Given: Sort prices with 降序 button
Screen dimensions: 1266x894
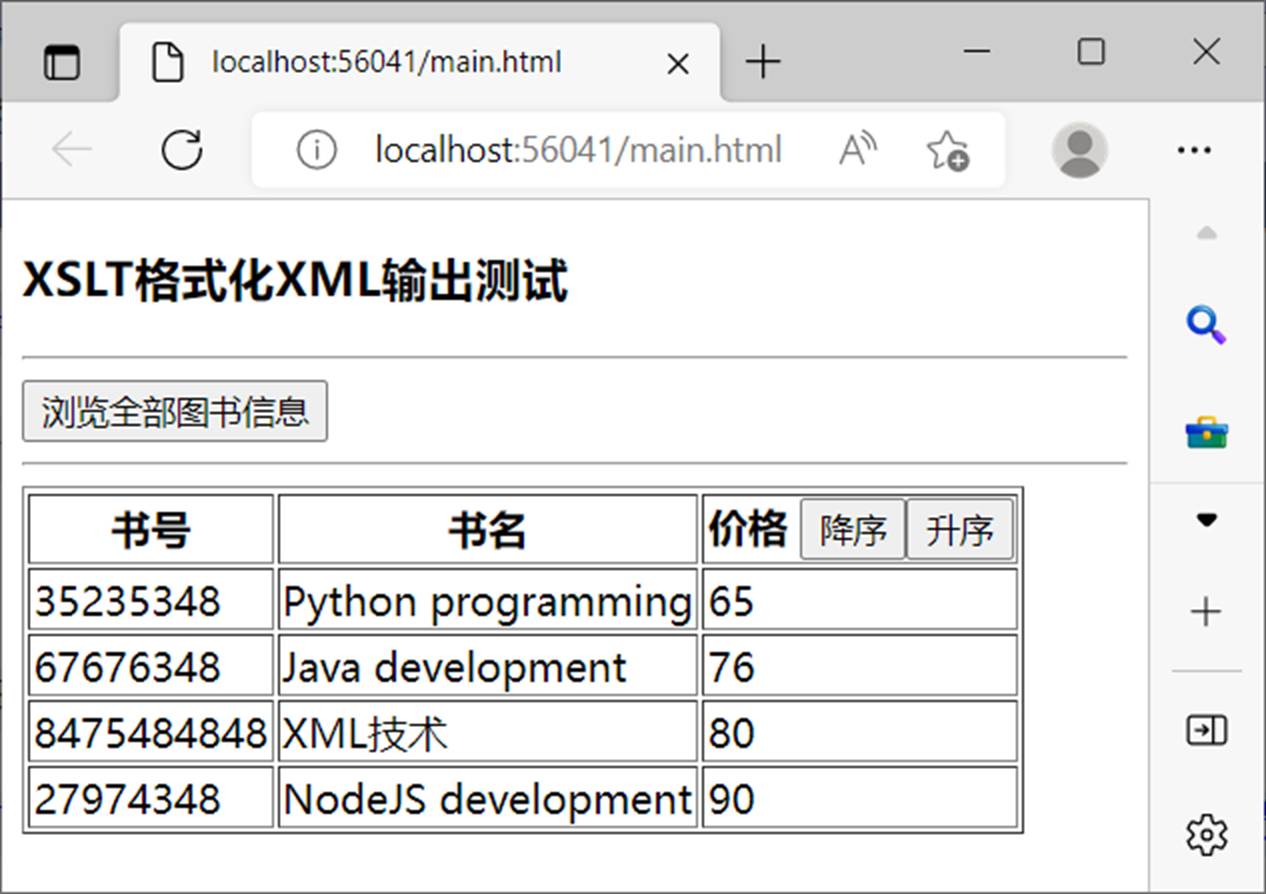Looking at the screenshot, I should pos(853,530).
